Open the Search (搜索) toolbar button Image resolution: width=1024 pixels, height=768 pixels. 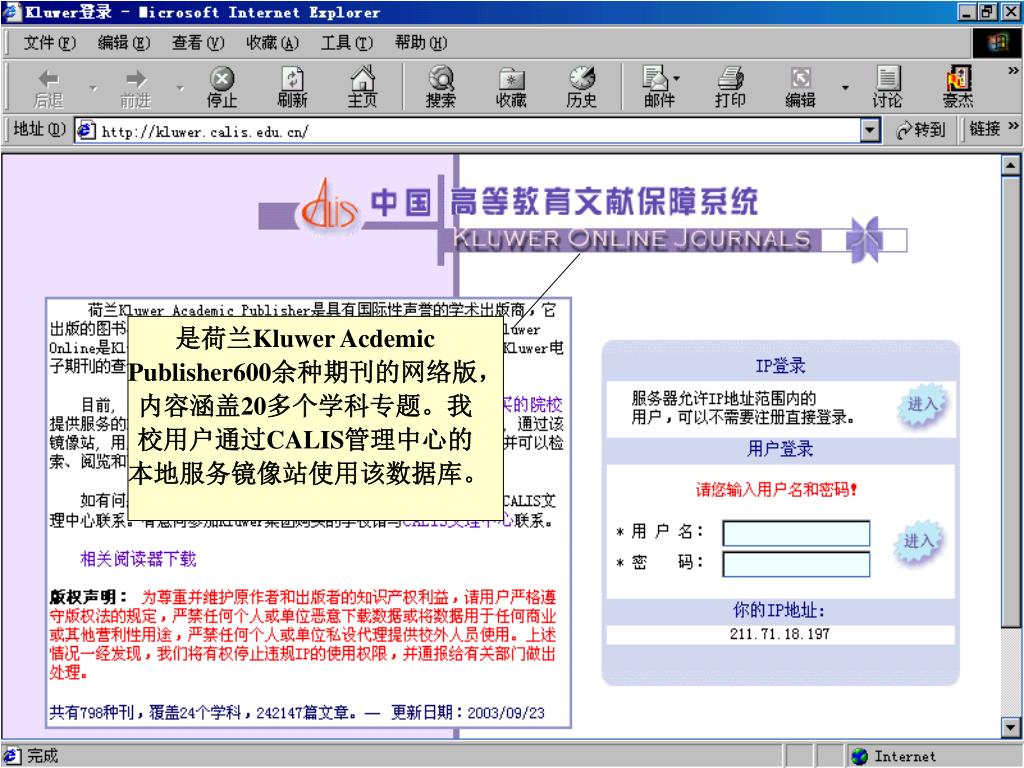click(x=441, y=88)
